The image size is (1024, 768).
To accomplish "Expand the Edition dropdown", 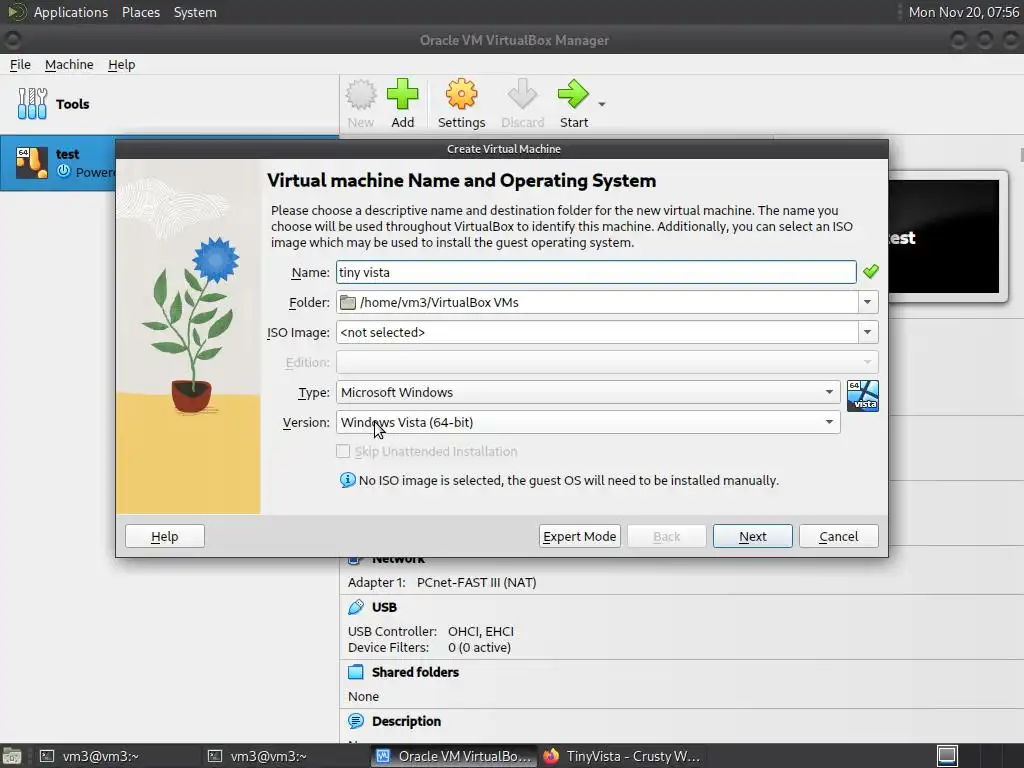I will (867, 362).
